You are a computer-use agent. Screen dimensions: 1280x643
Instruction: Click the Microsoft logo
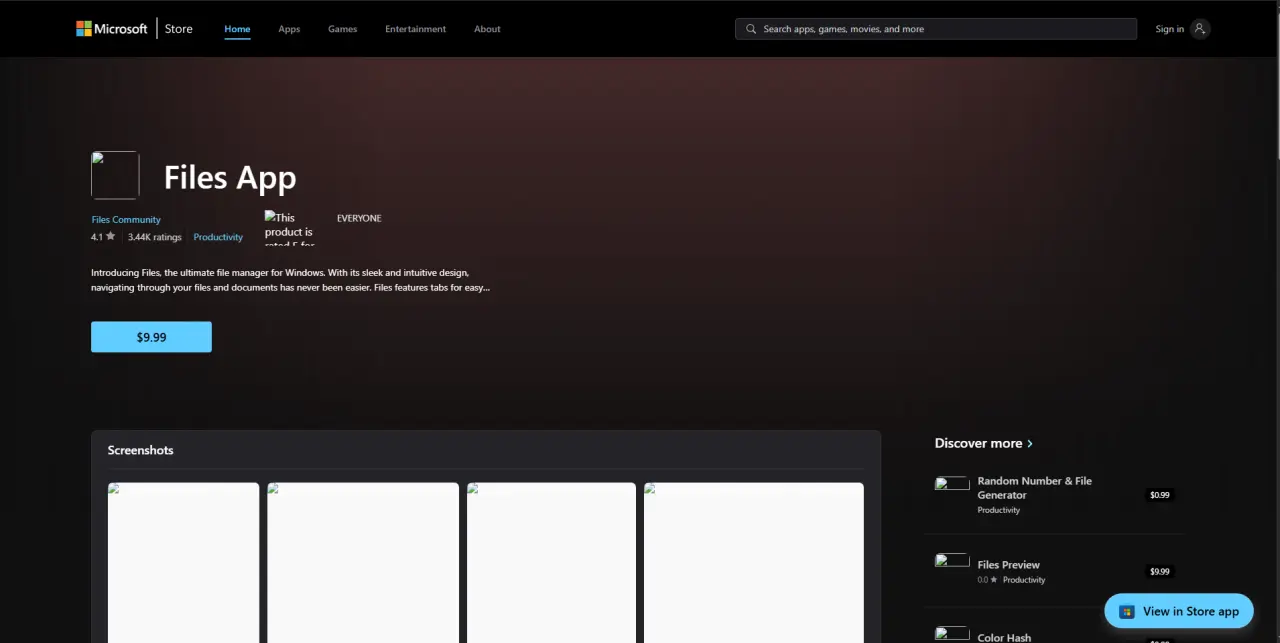coord(112,29)
